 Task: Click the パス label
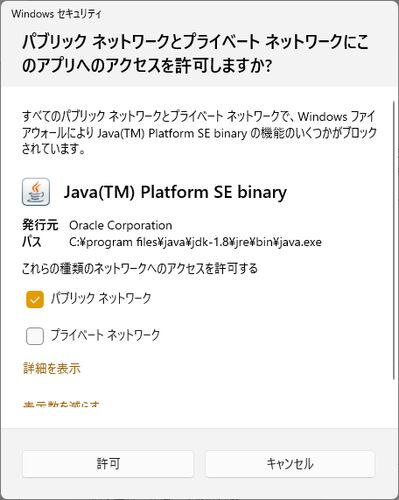coord(32,242)
